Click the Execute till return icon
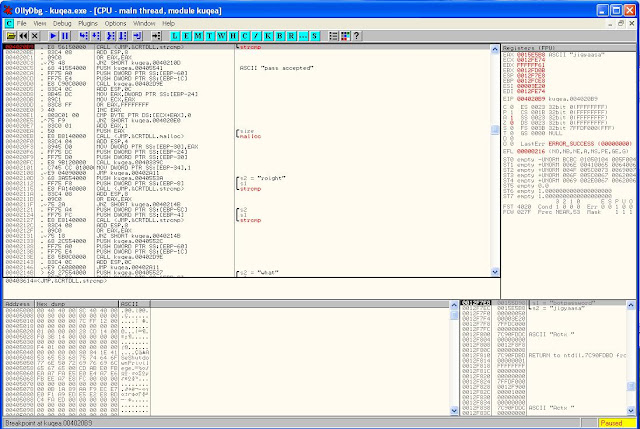This screenshot has height=429, width=640. click(x=137, y=36)
